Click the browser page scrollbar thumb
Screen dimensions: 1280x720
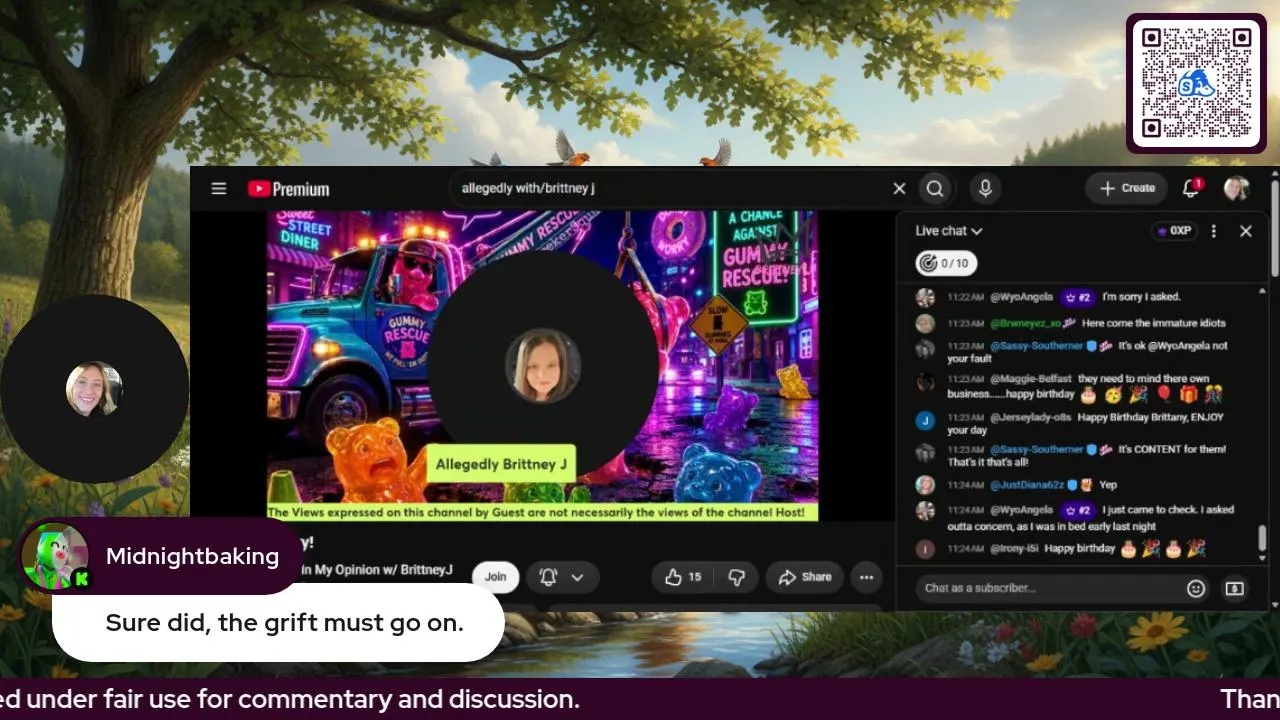[x=1275, y=228]
